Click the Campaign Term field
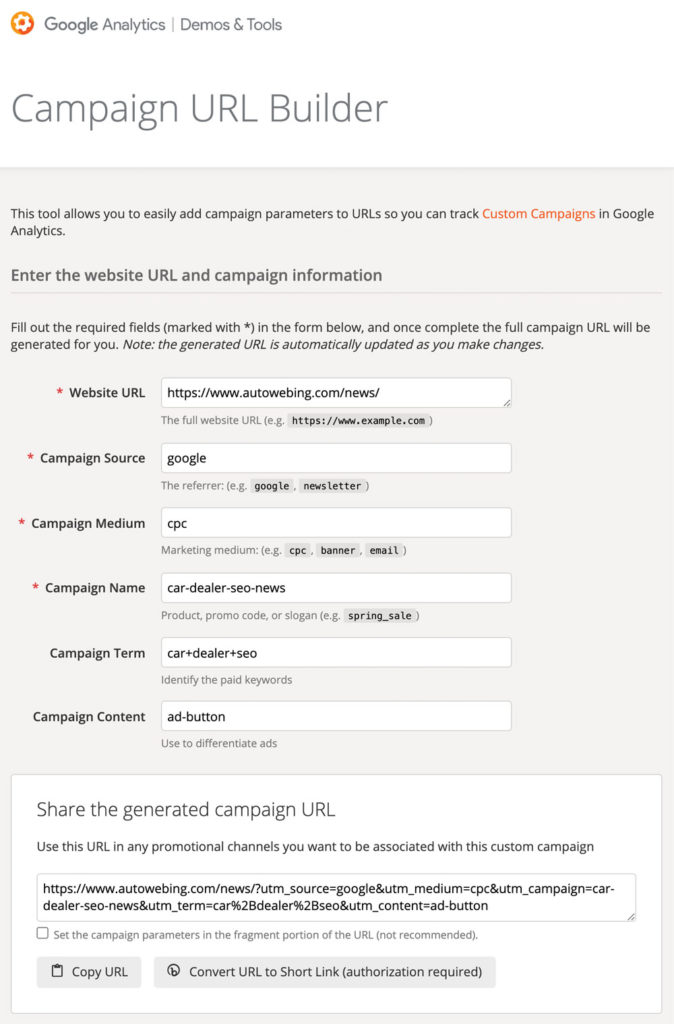 pos(336,653)
